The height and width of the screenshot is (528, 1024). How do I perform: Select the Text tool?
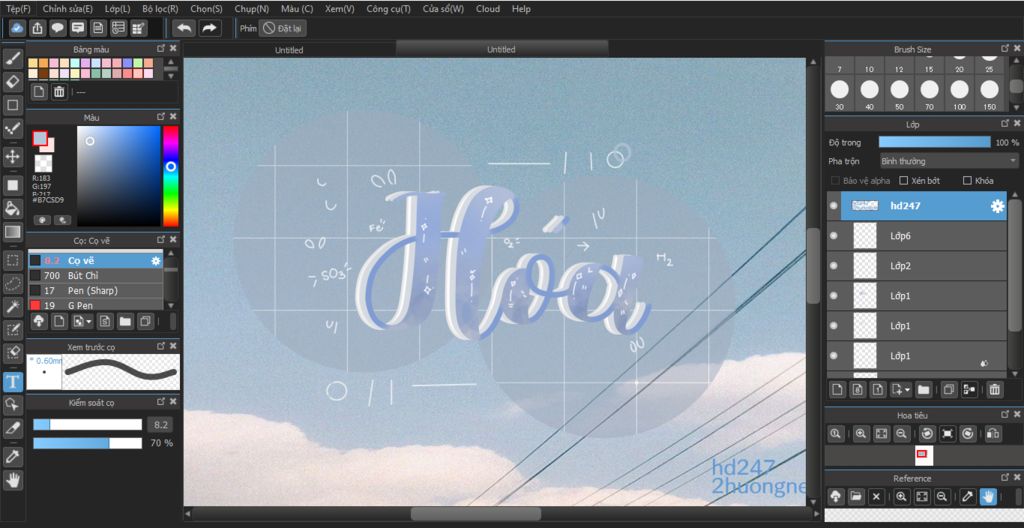coord(12,382)
